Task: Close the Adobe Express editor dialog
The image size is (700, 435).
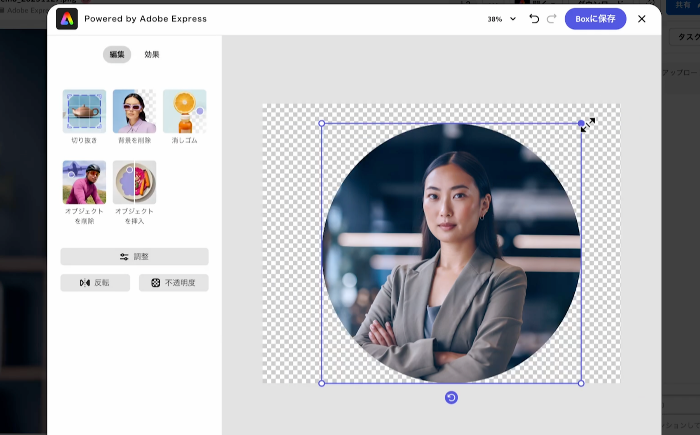Action: 642,19
